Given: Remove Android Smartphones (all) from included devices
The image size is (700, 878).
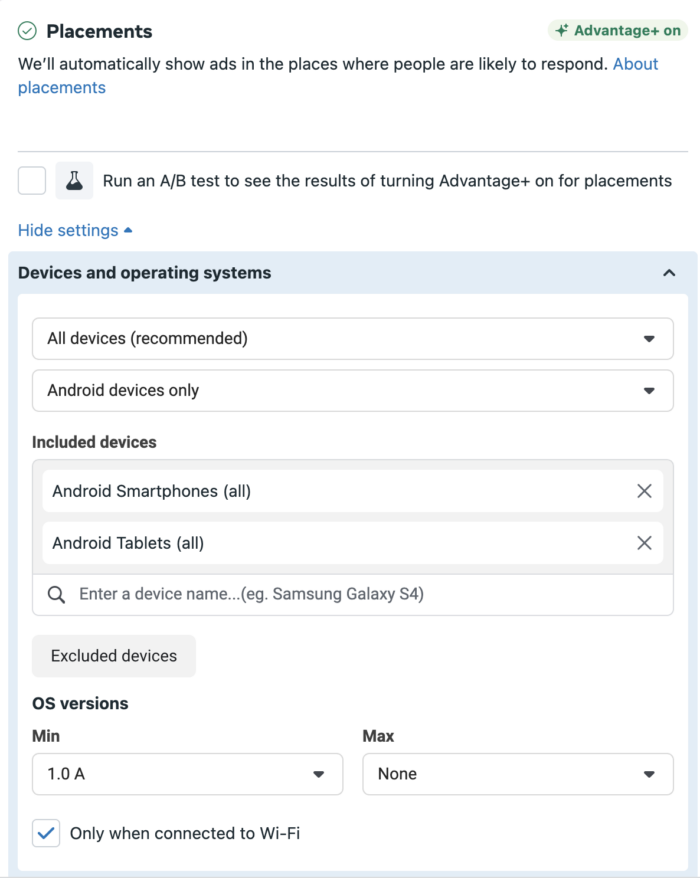Looking at the screenshot, I should (644, 491).
